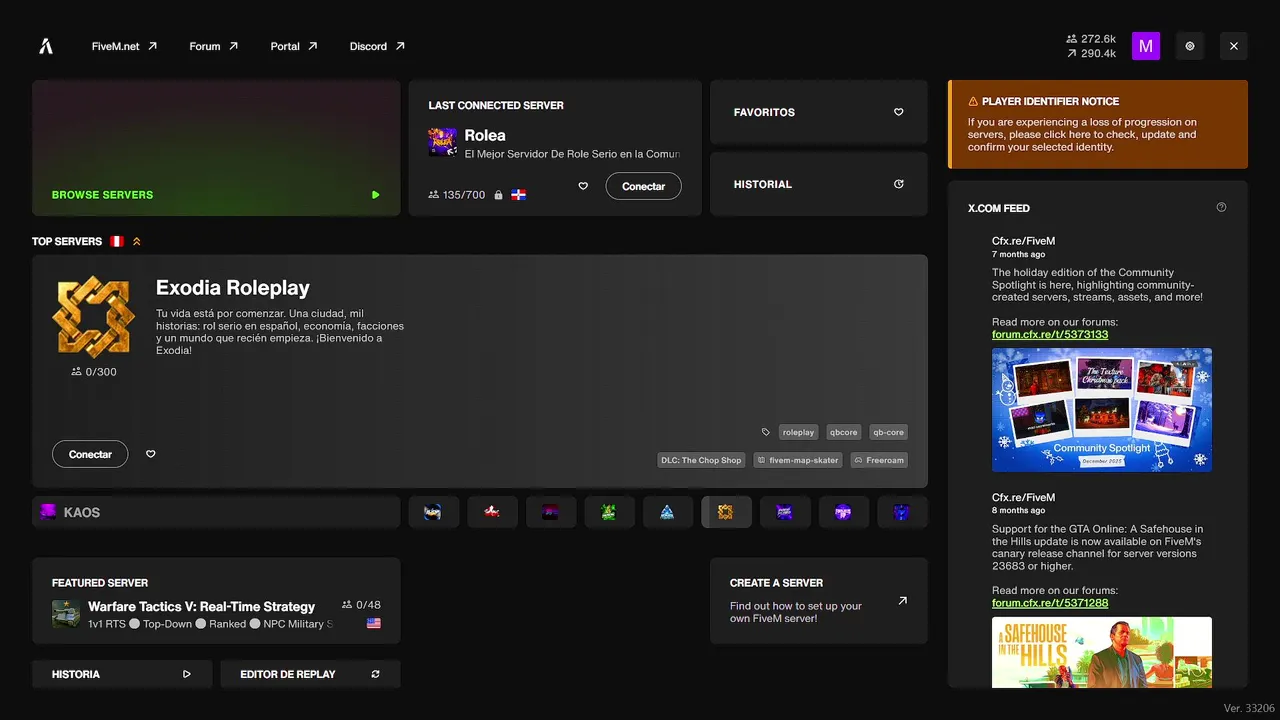The height and width of the screenshot is (720, 1280).
Task: Click the FiveM logo in the header
Action: (46, 46)
